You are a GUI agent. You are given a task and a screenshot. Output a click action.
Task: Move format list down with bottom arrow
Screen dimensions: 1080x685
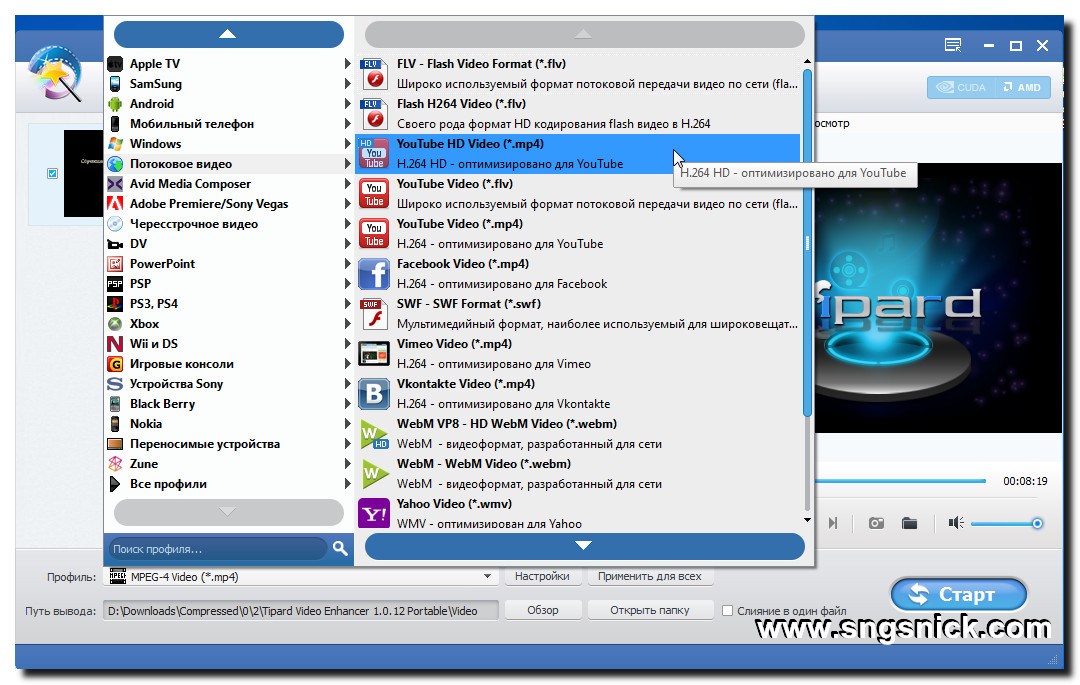(x=584, y=546)
